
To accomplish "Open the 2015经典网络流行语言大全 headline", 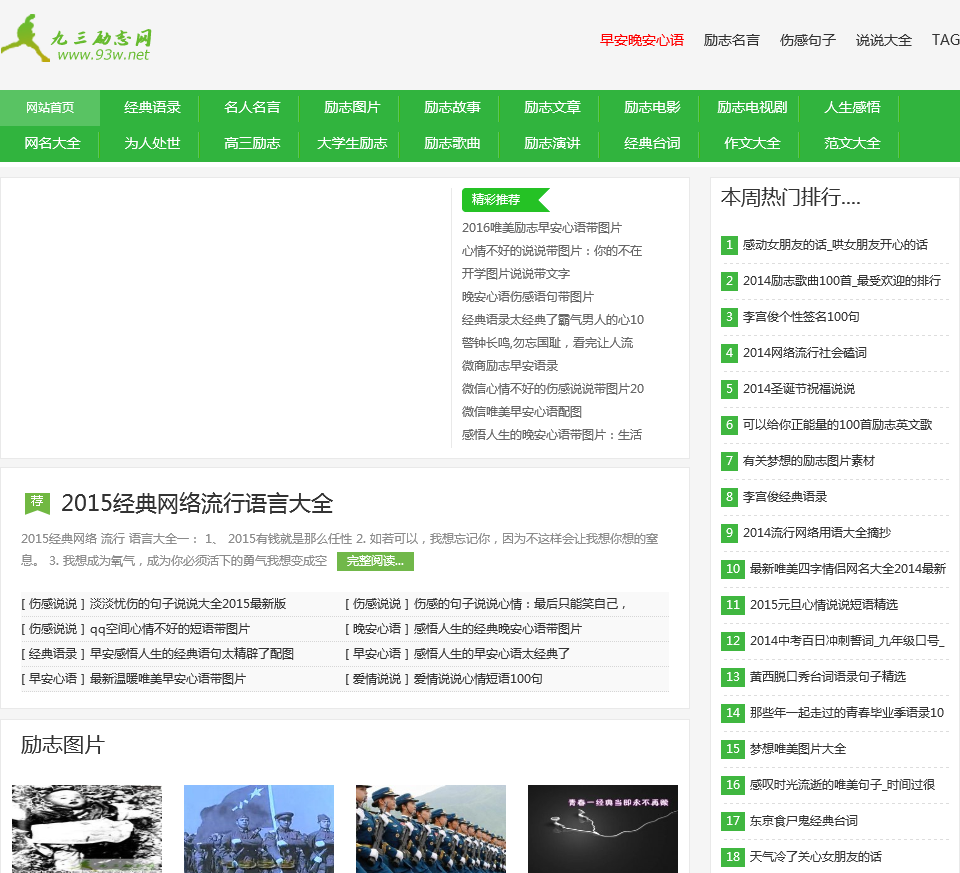I will point(197,503).
